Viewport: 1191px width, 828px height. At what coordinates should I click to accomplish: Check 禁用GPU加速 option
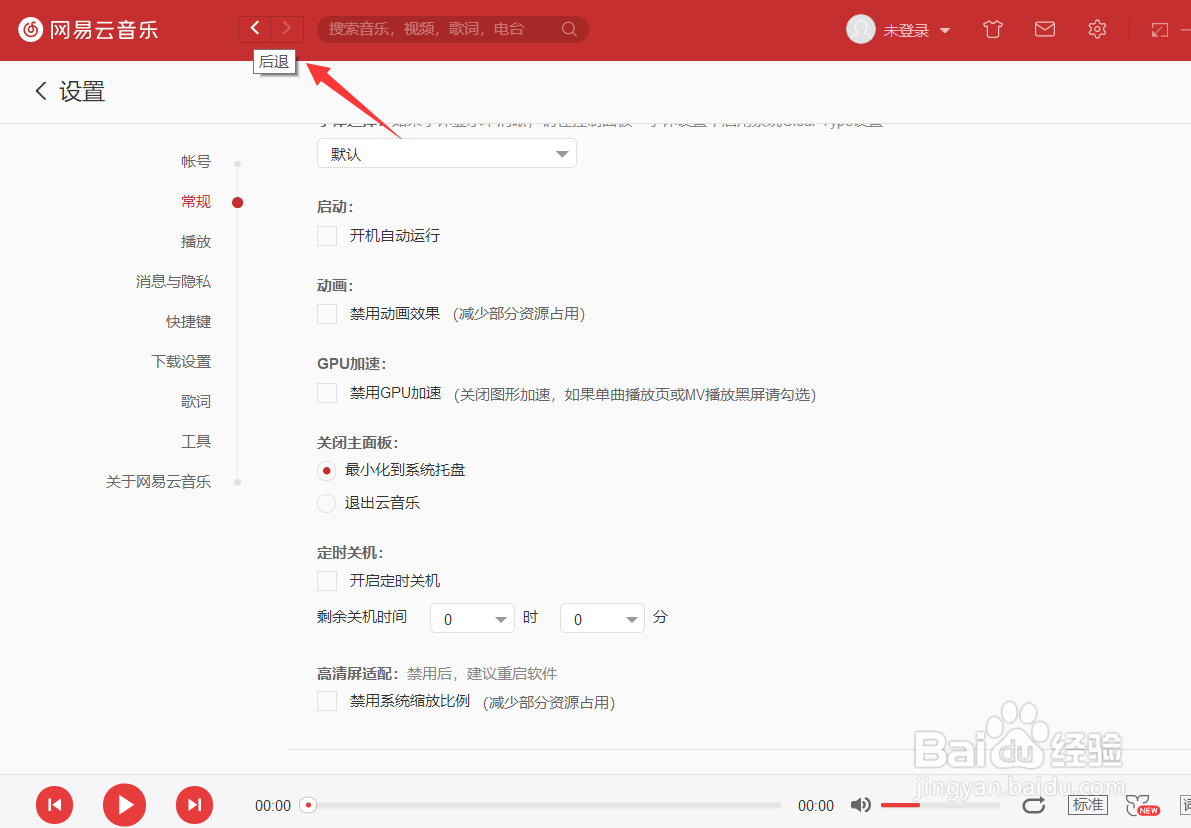(x=326, y=392)
